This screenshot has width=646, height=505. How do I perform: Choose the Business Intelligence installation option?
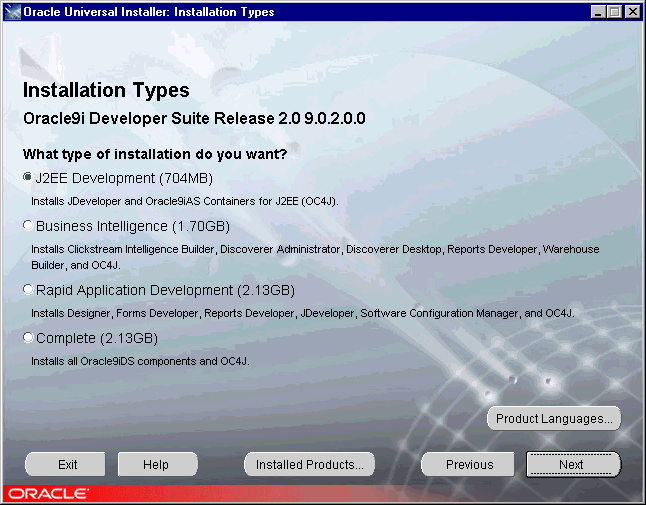tap(28, 225)
